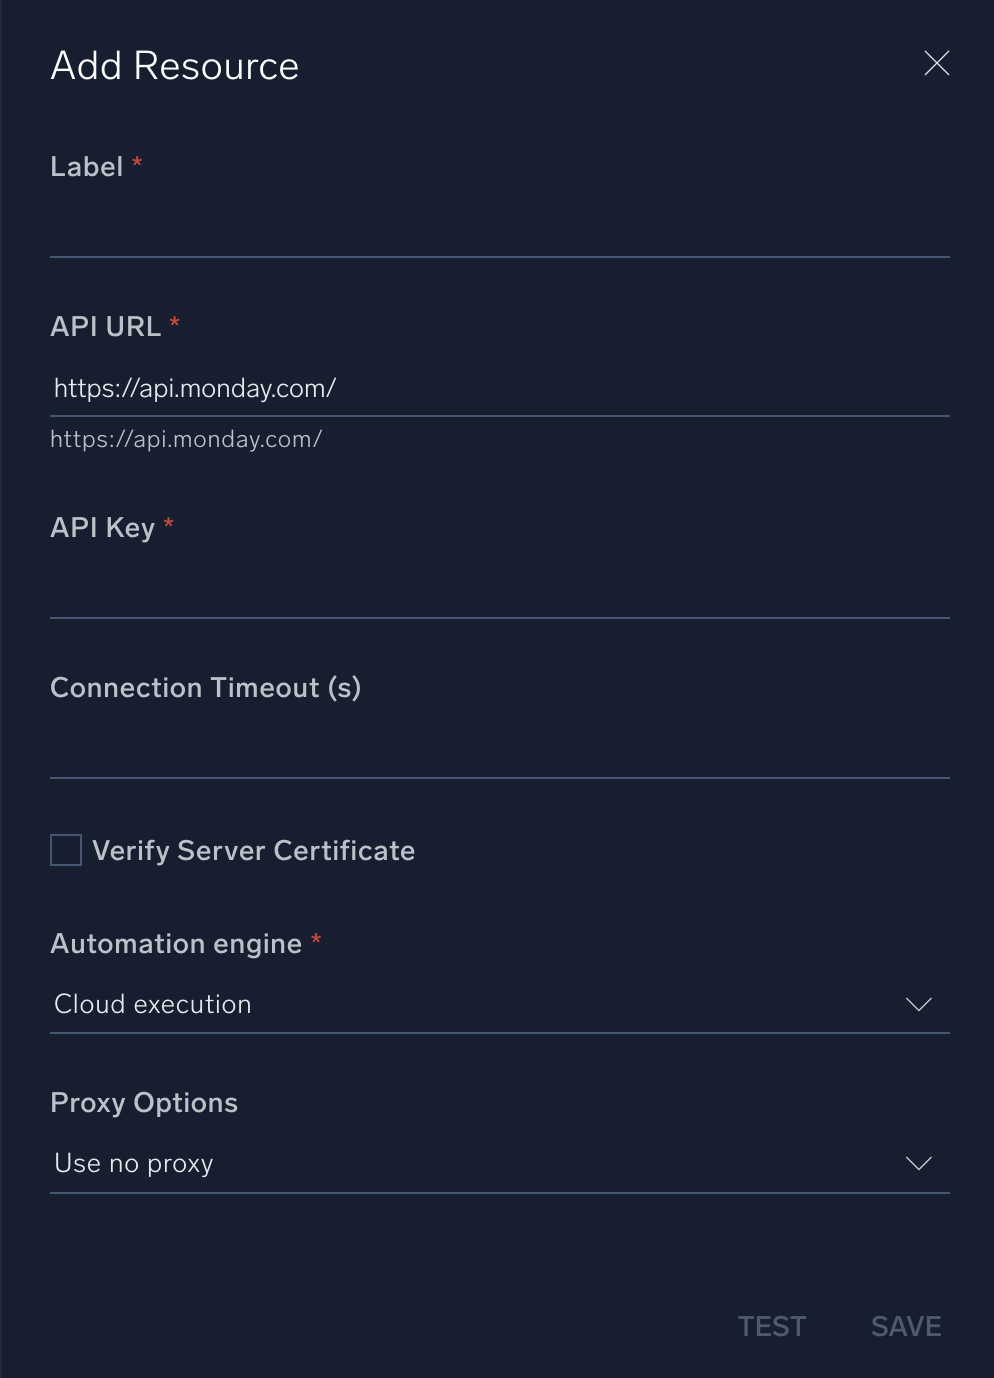Click the API URL field caption
This screenshot has width=994, height=1378.
tap(105, 327)
